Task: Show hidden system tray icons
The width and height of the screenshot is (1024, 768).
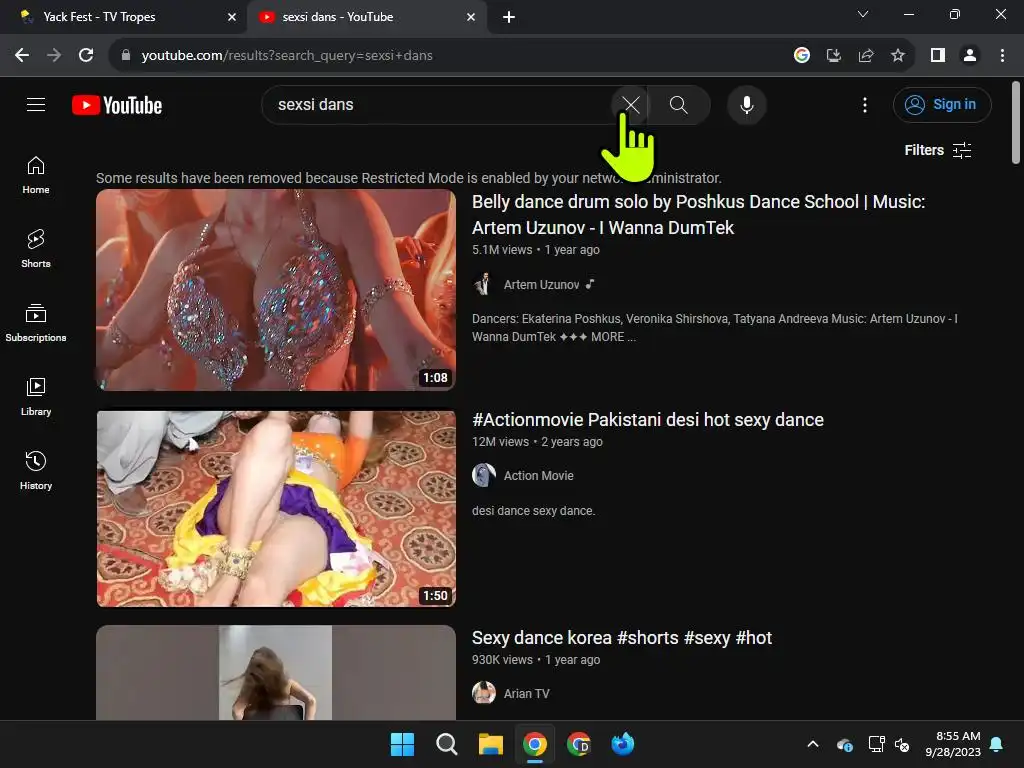Action: tap(813, 744)
